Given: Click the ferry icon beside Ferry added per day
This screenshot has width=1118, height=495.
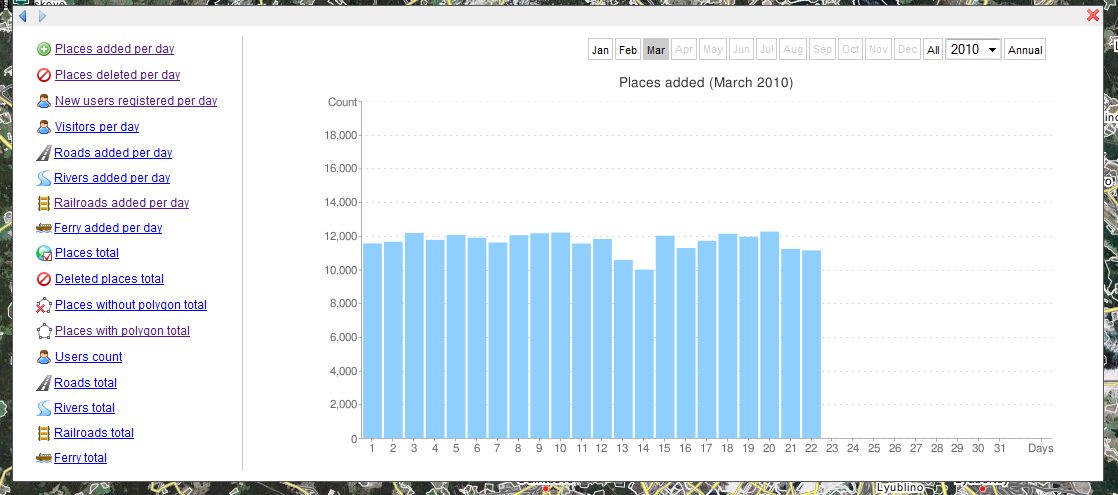Looking at the screenshot, I should [x=44, y=228].
